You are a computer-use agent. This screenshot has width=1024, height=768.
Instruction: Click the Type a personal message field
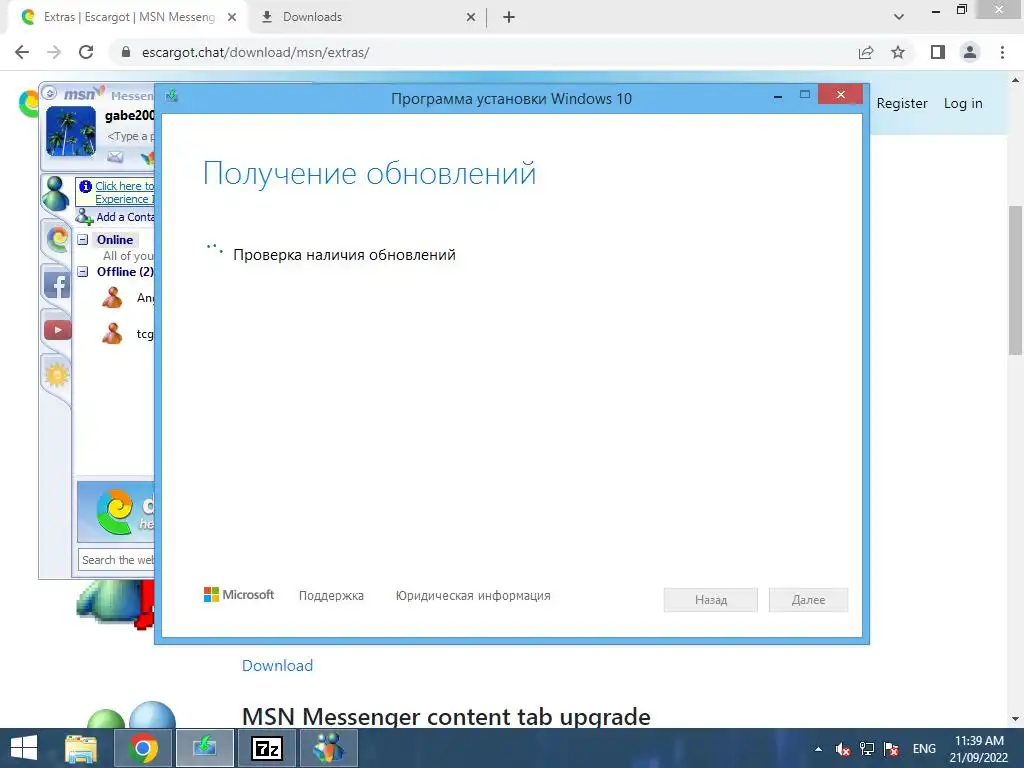(131, 136)
